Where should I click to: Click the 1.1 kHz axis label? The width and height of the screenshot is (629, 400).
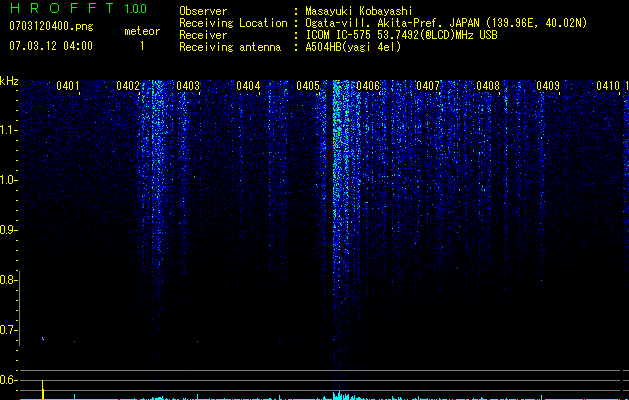point(8,130)
